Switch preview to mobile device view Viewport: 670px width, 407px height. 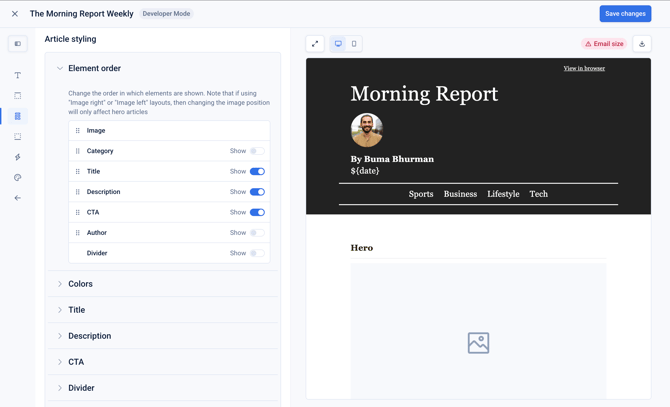click(354, 44)
